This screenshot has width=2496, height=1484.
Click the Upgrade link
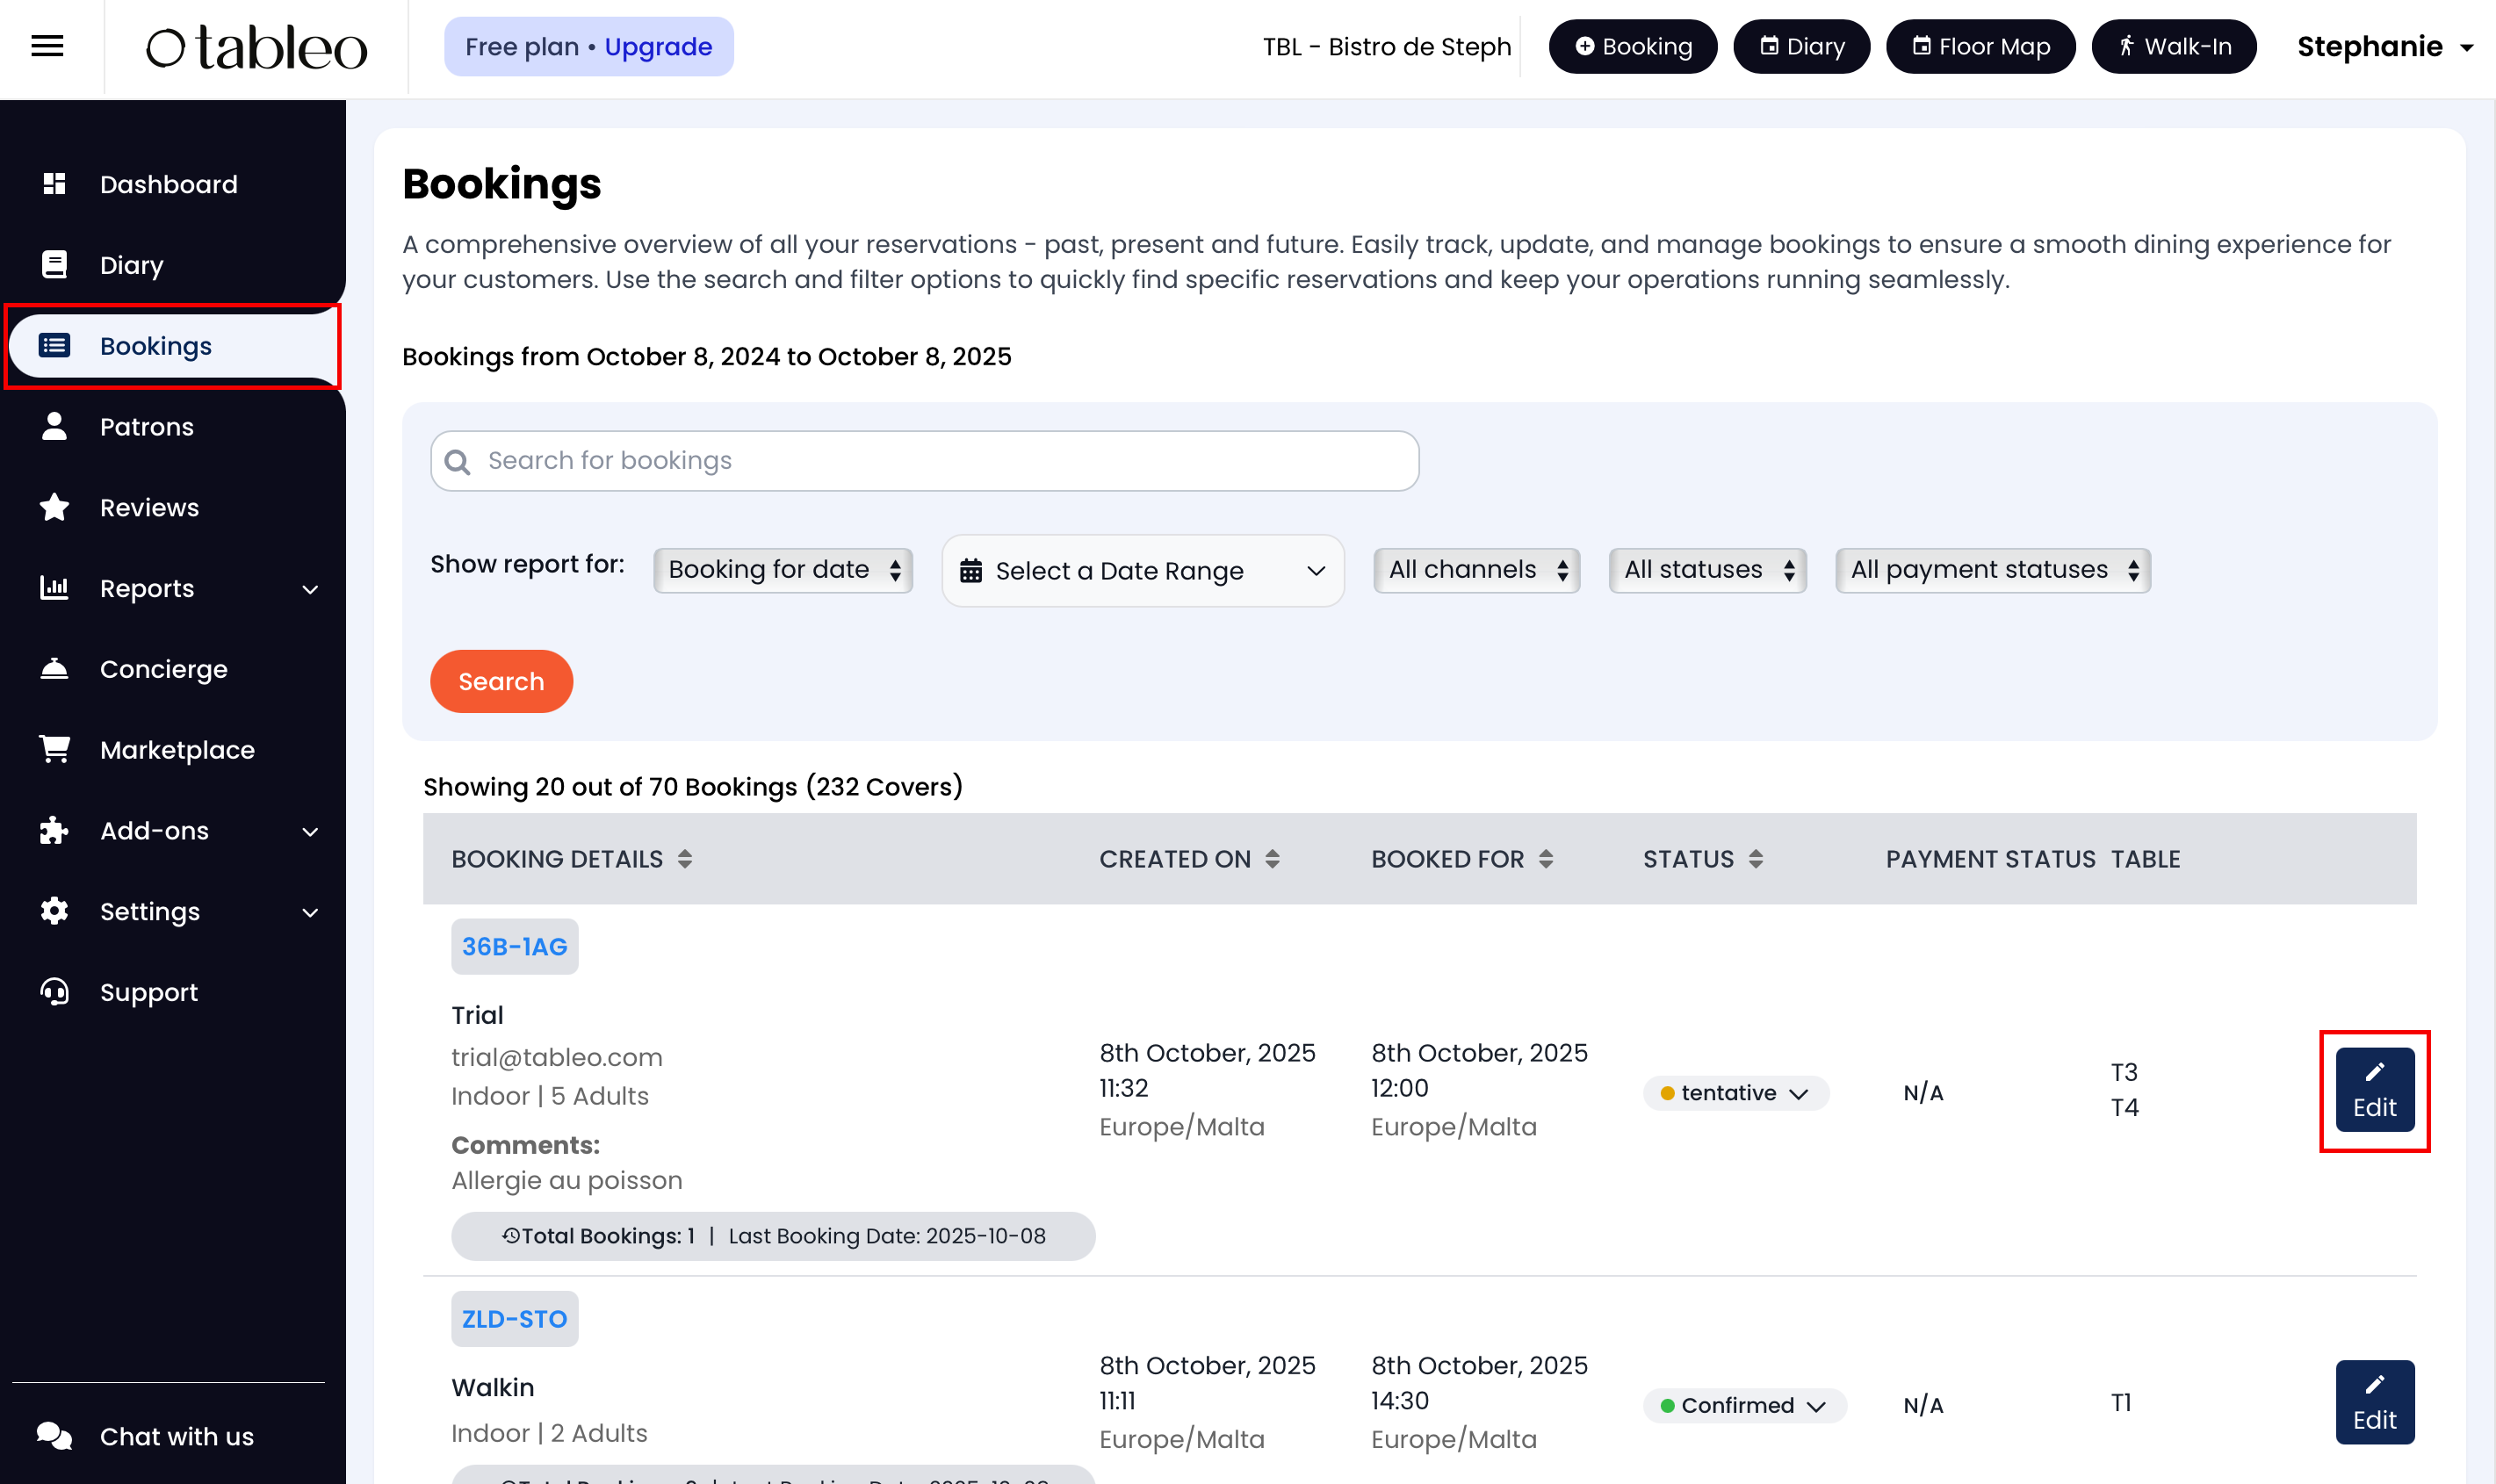point(657,46)
